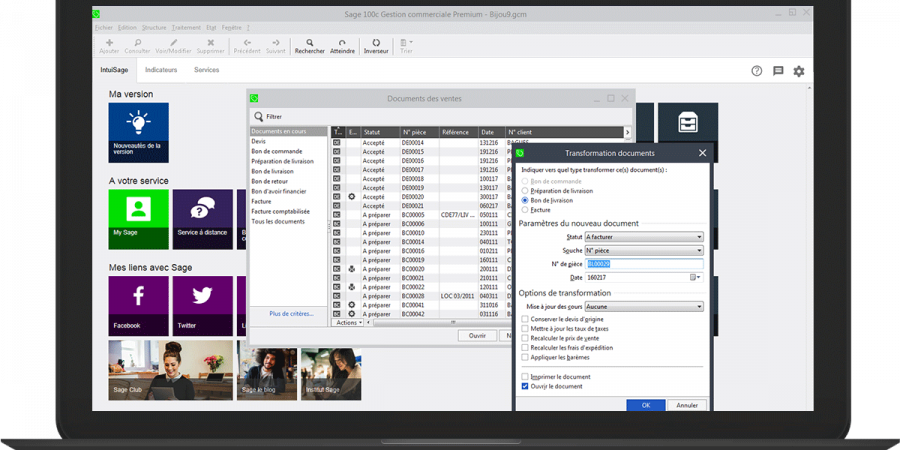
Task: Click Annuler in the Transformation dialog
Action: [x=687, y=405]
